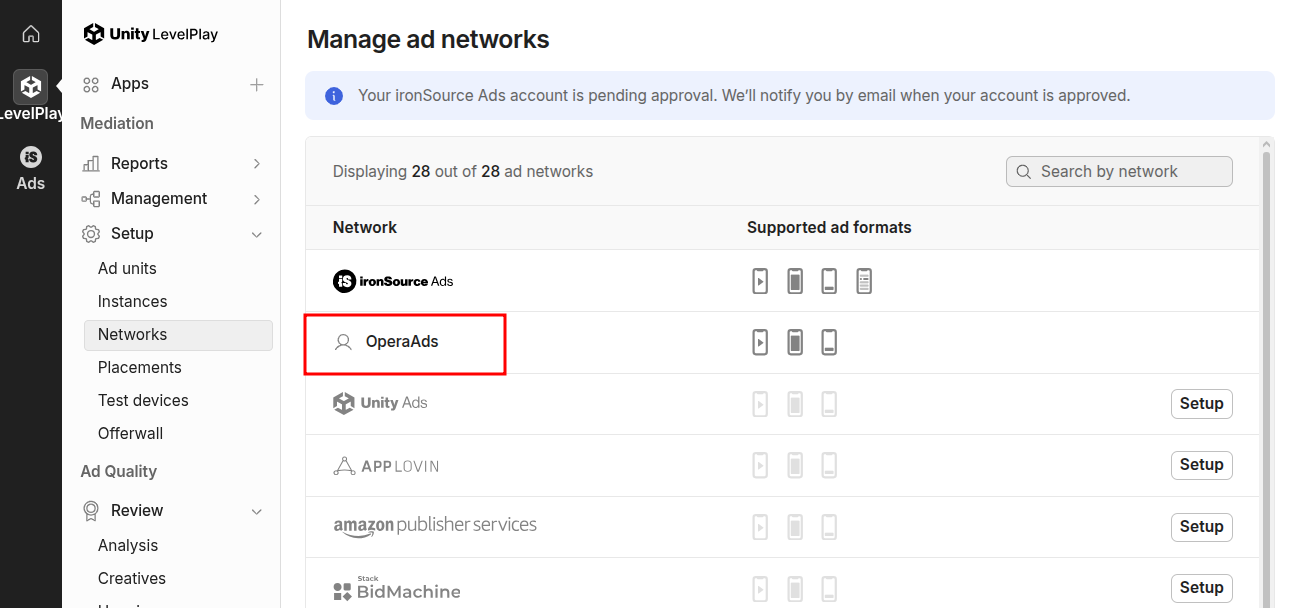This screenshot has width=1294, height=608.
Task: Open Creatives under Review
Action: click(132, 578)
